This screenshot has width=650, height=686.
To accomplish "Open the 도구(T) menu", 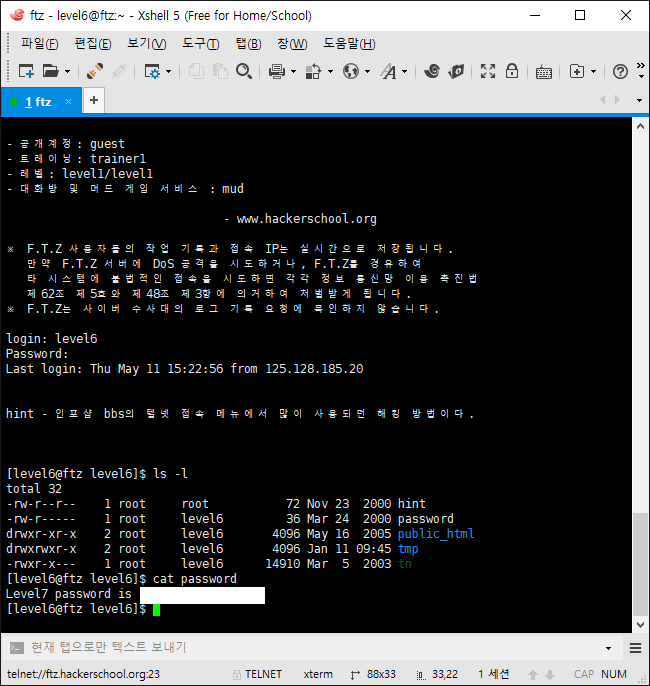I will tap(201, 43).
